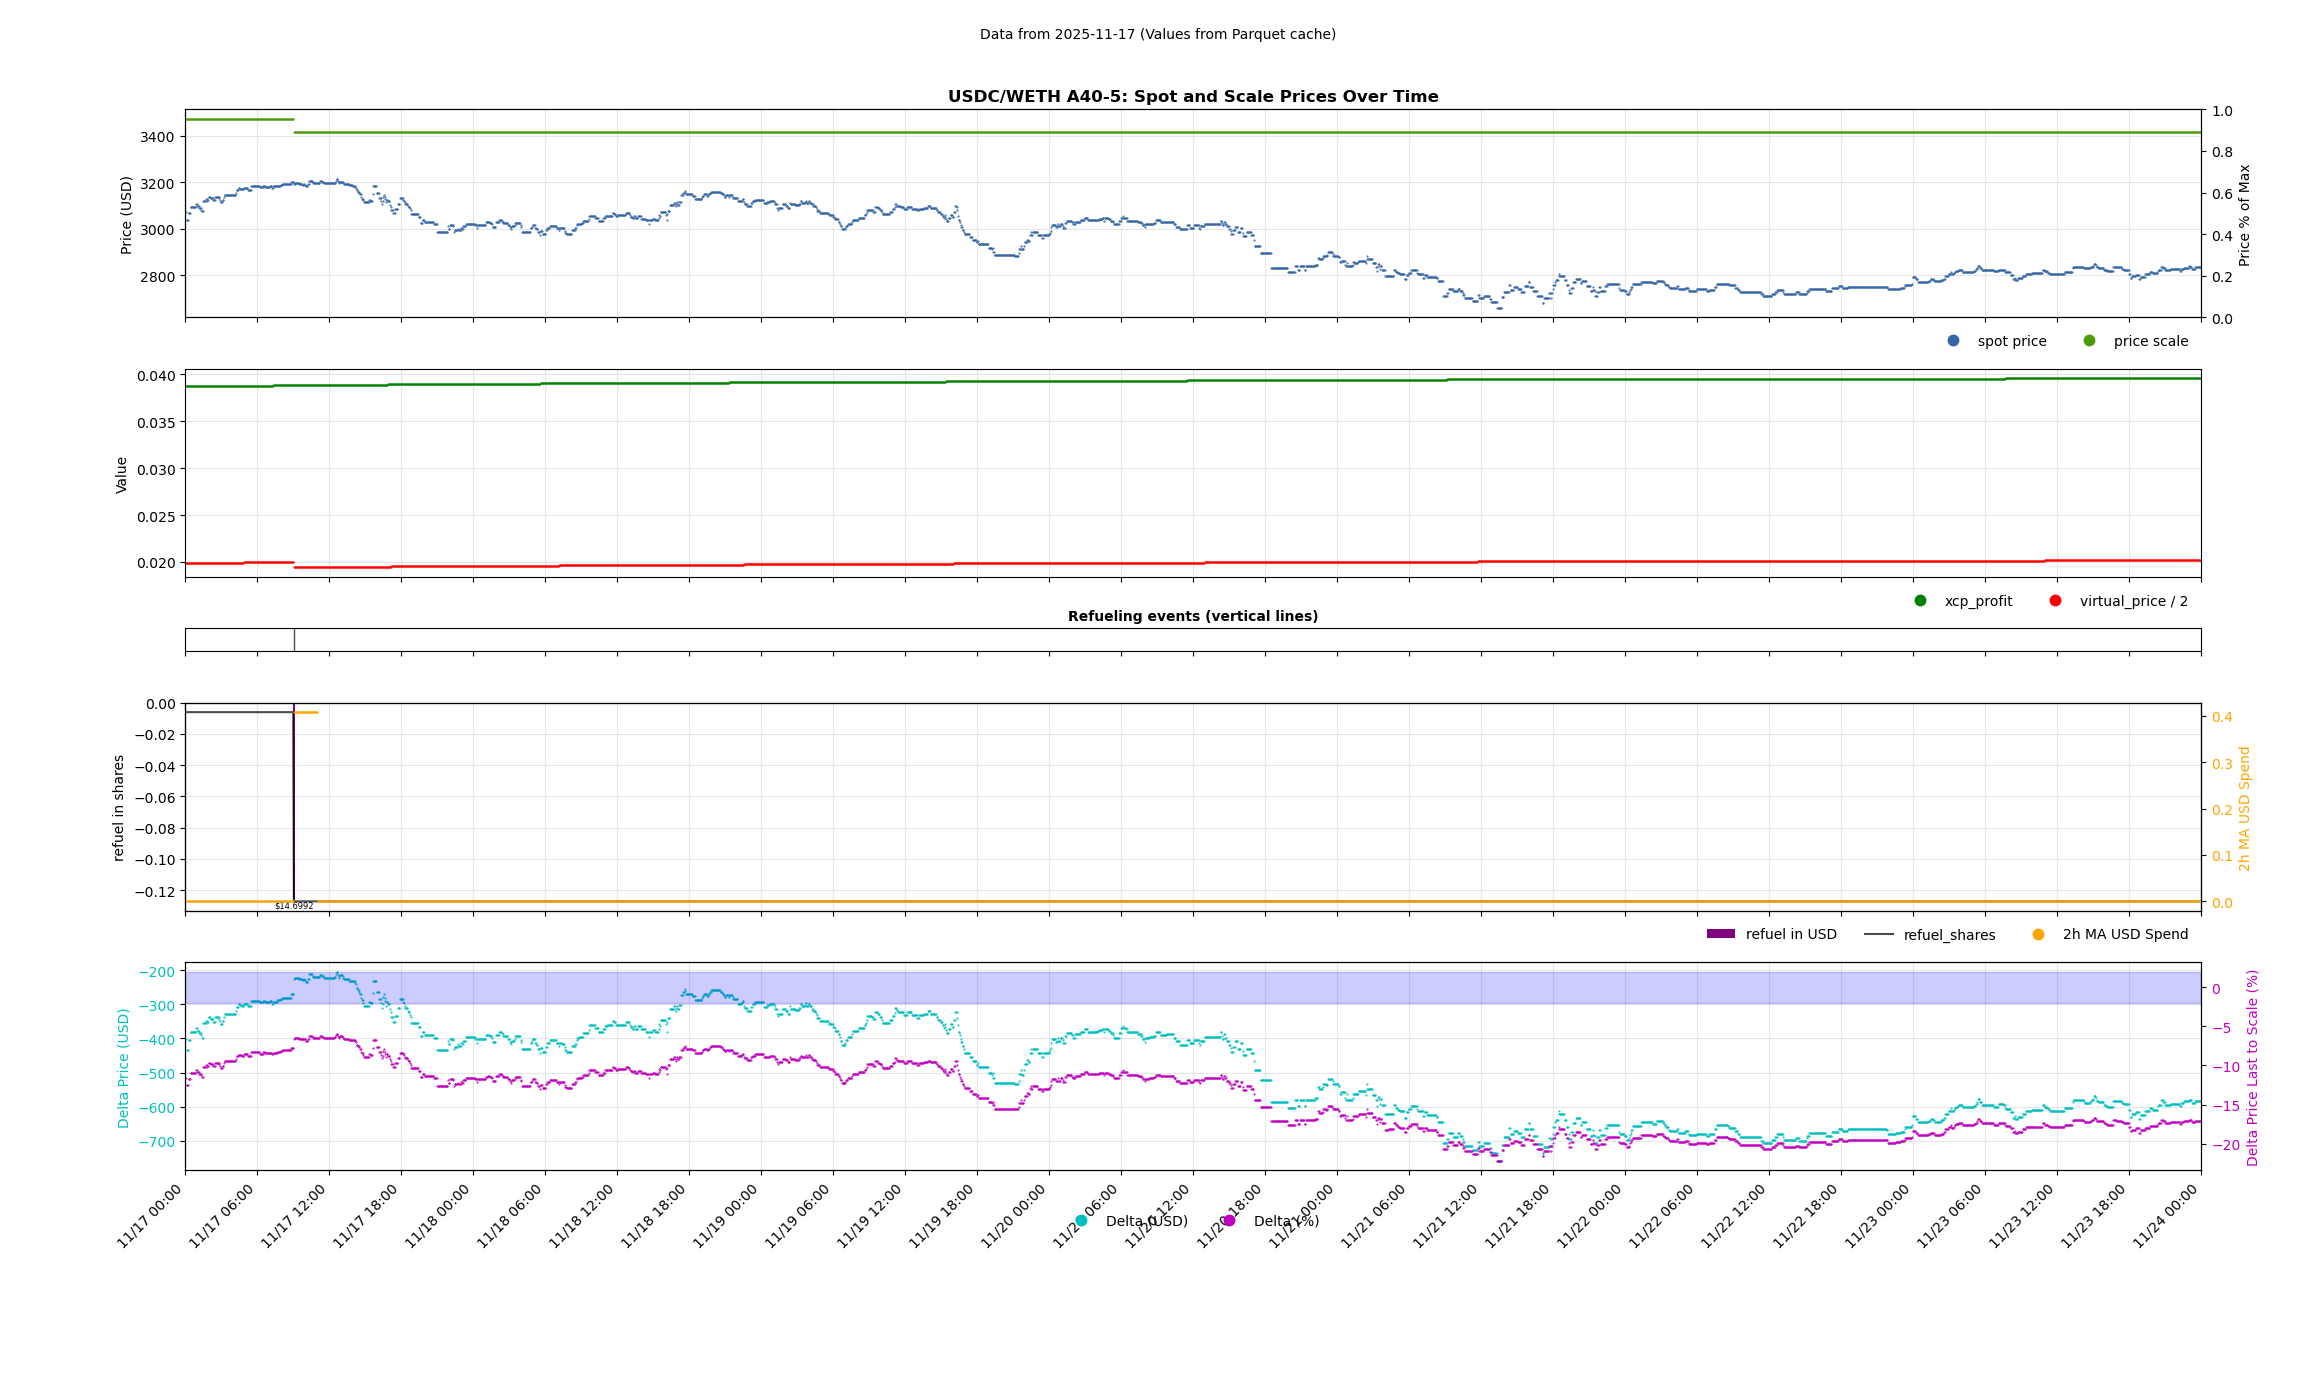2317x1377 pixels.
Task: Click the 11/24 00:00 x-axis tick label
Action: [2166, 1216]
